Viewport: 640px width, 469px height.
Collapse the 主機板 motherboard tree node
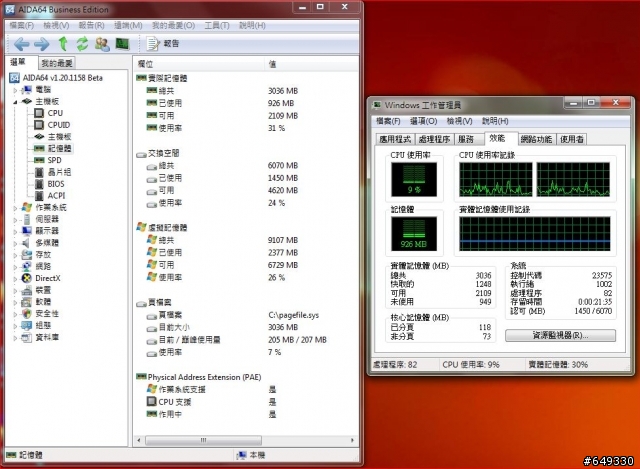(x=15, y=102)
